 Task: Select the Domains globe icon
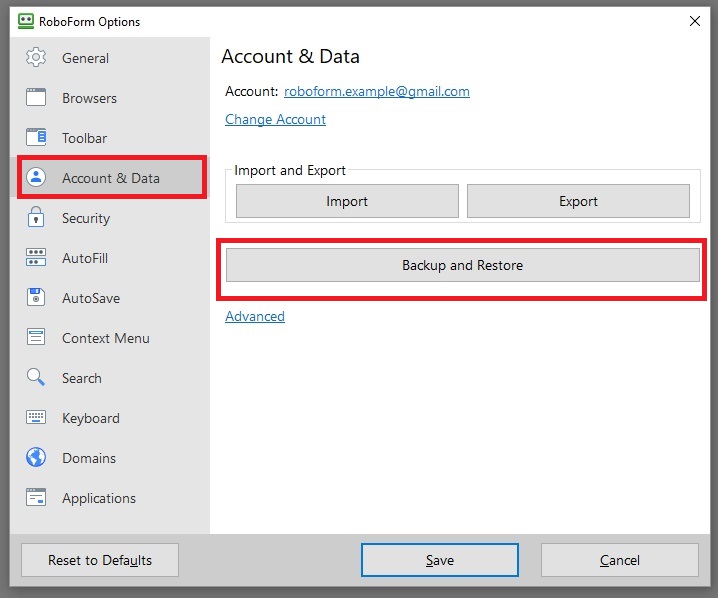coord(36,457)
